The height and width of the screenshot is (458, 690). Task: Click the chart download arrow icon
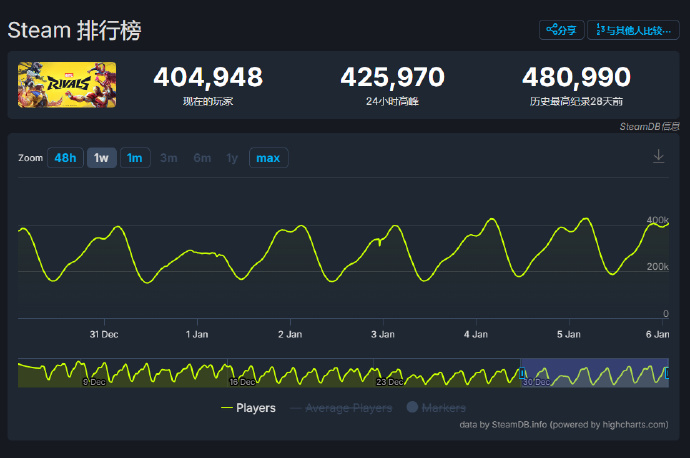(658, 156)
